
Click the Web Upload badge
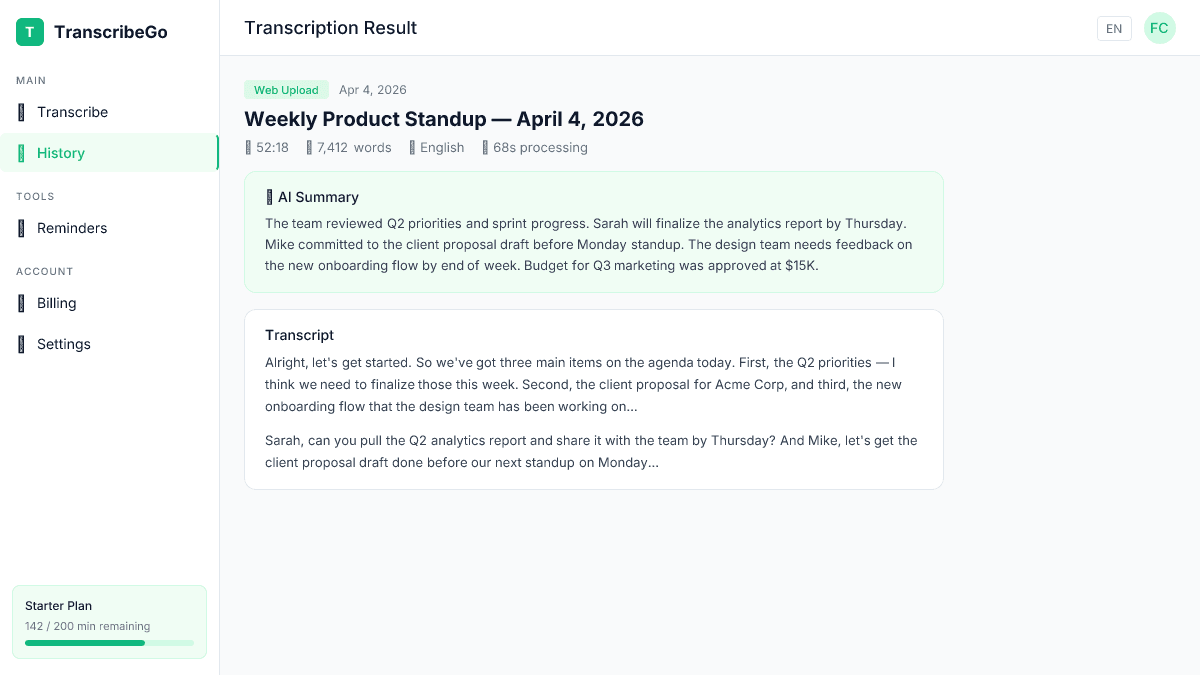point(286,90)
